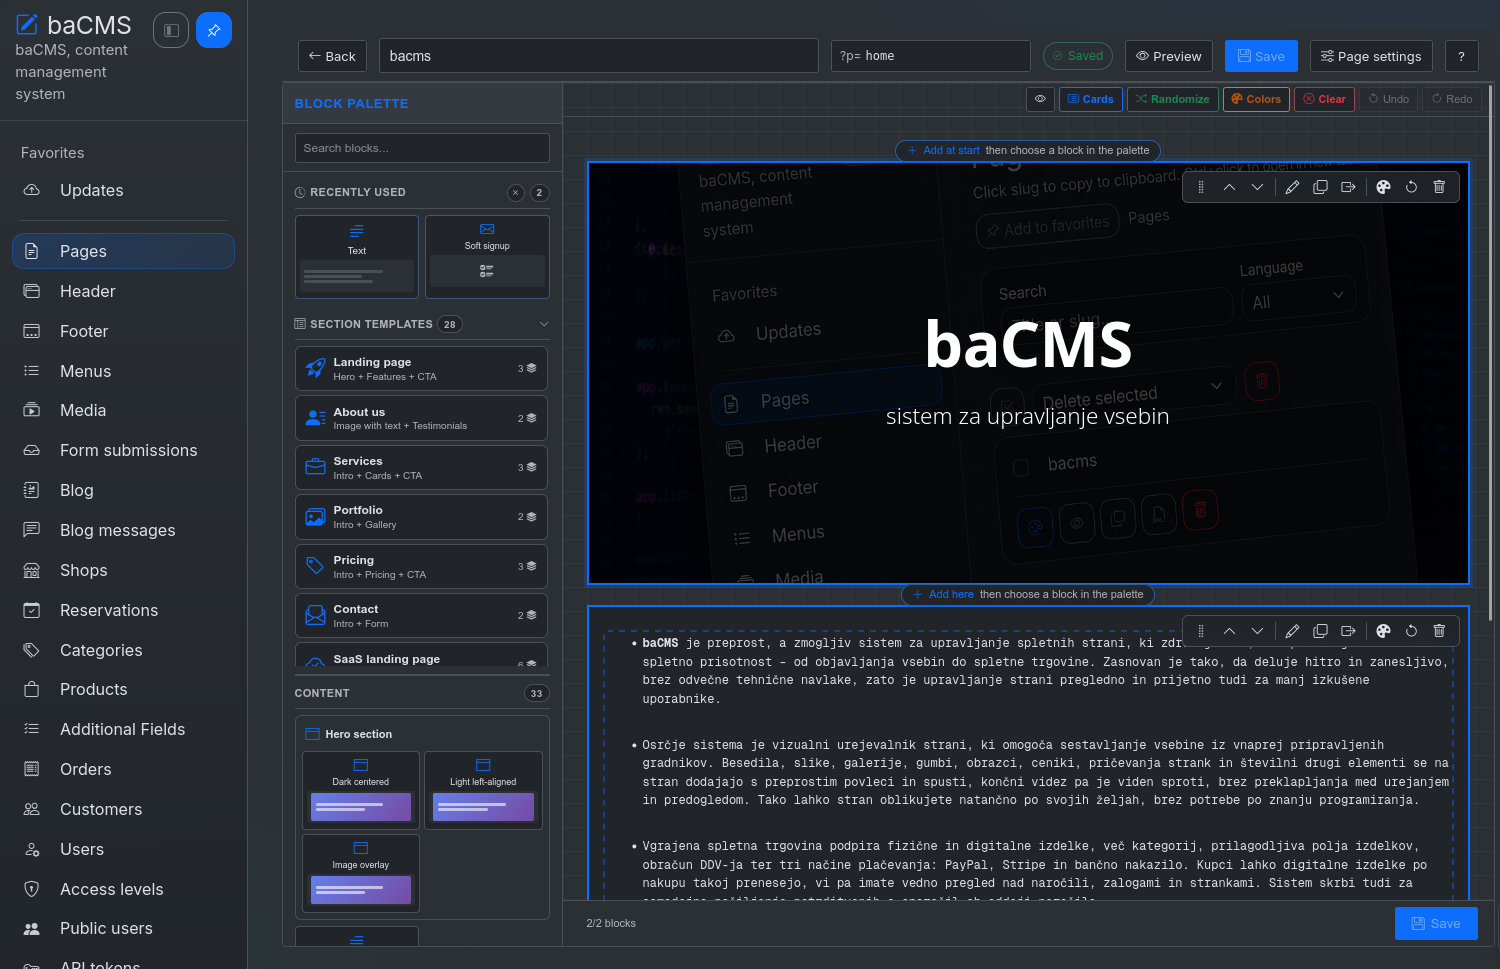Click the Categories tag icon
Image resolution: width=1500 pixels, height=969 pixels.
[32, 650]
